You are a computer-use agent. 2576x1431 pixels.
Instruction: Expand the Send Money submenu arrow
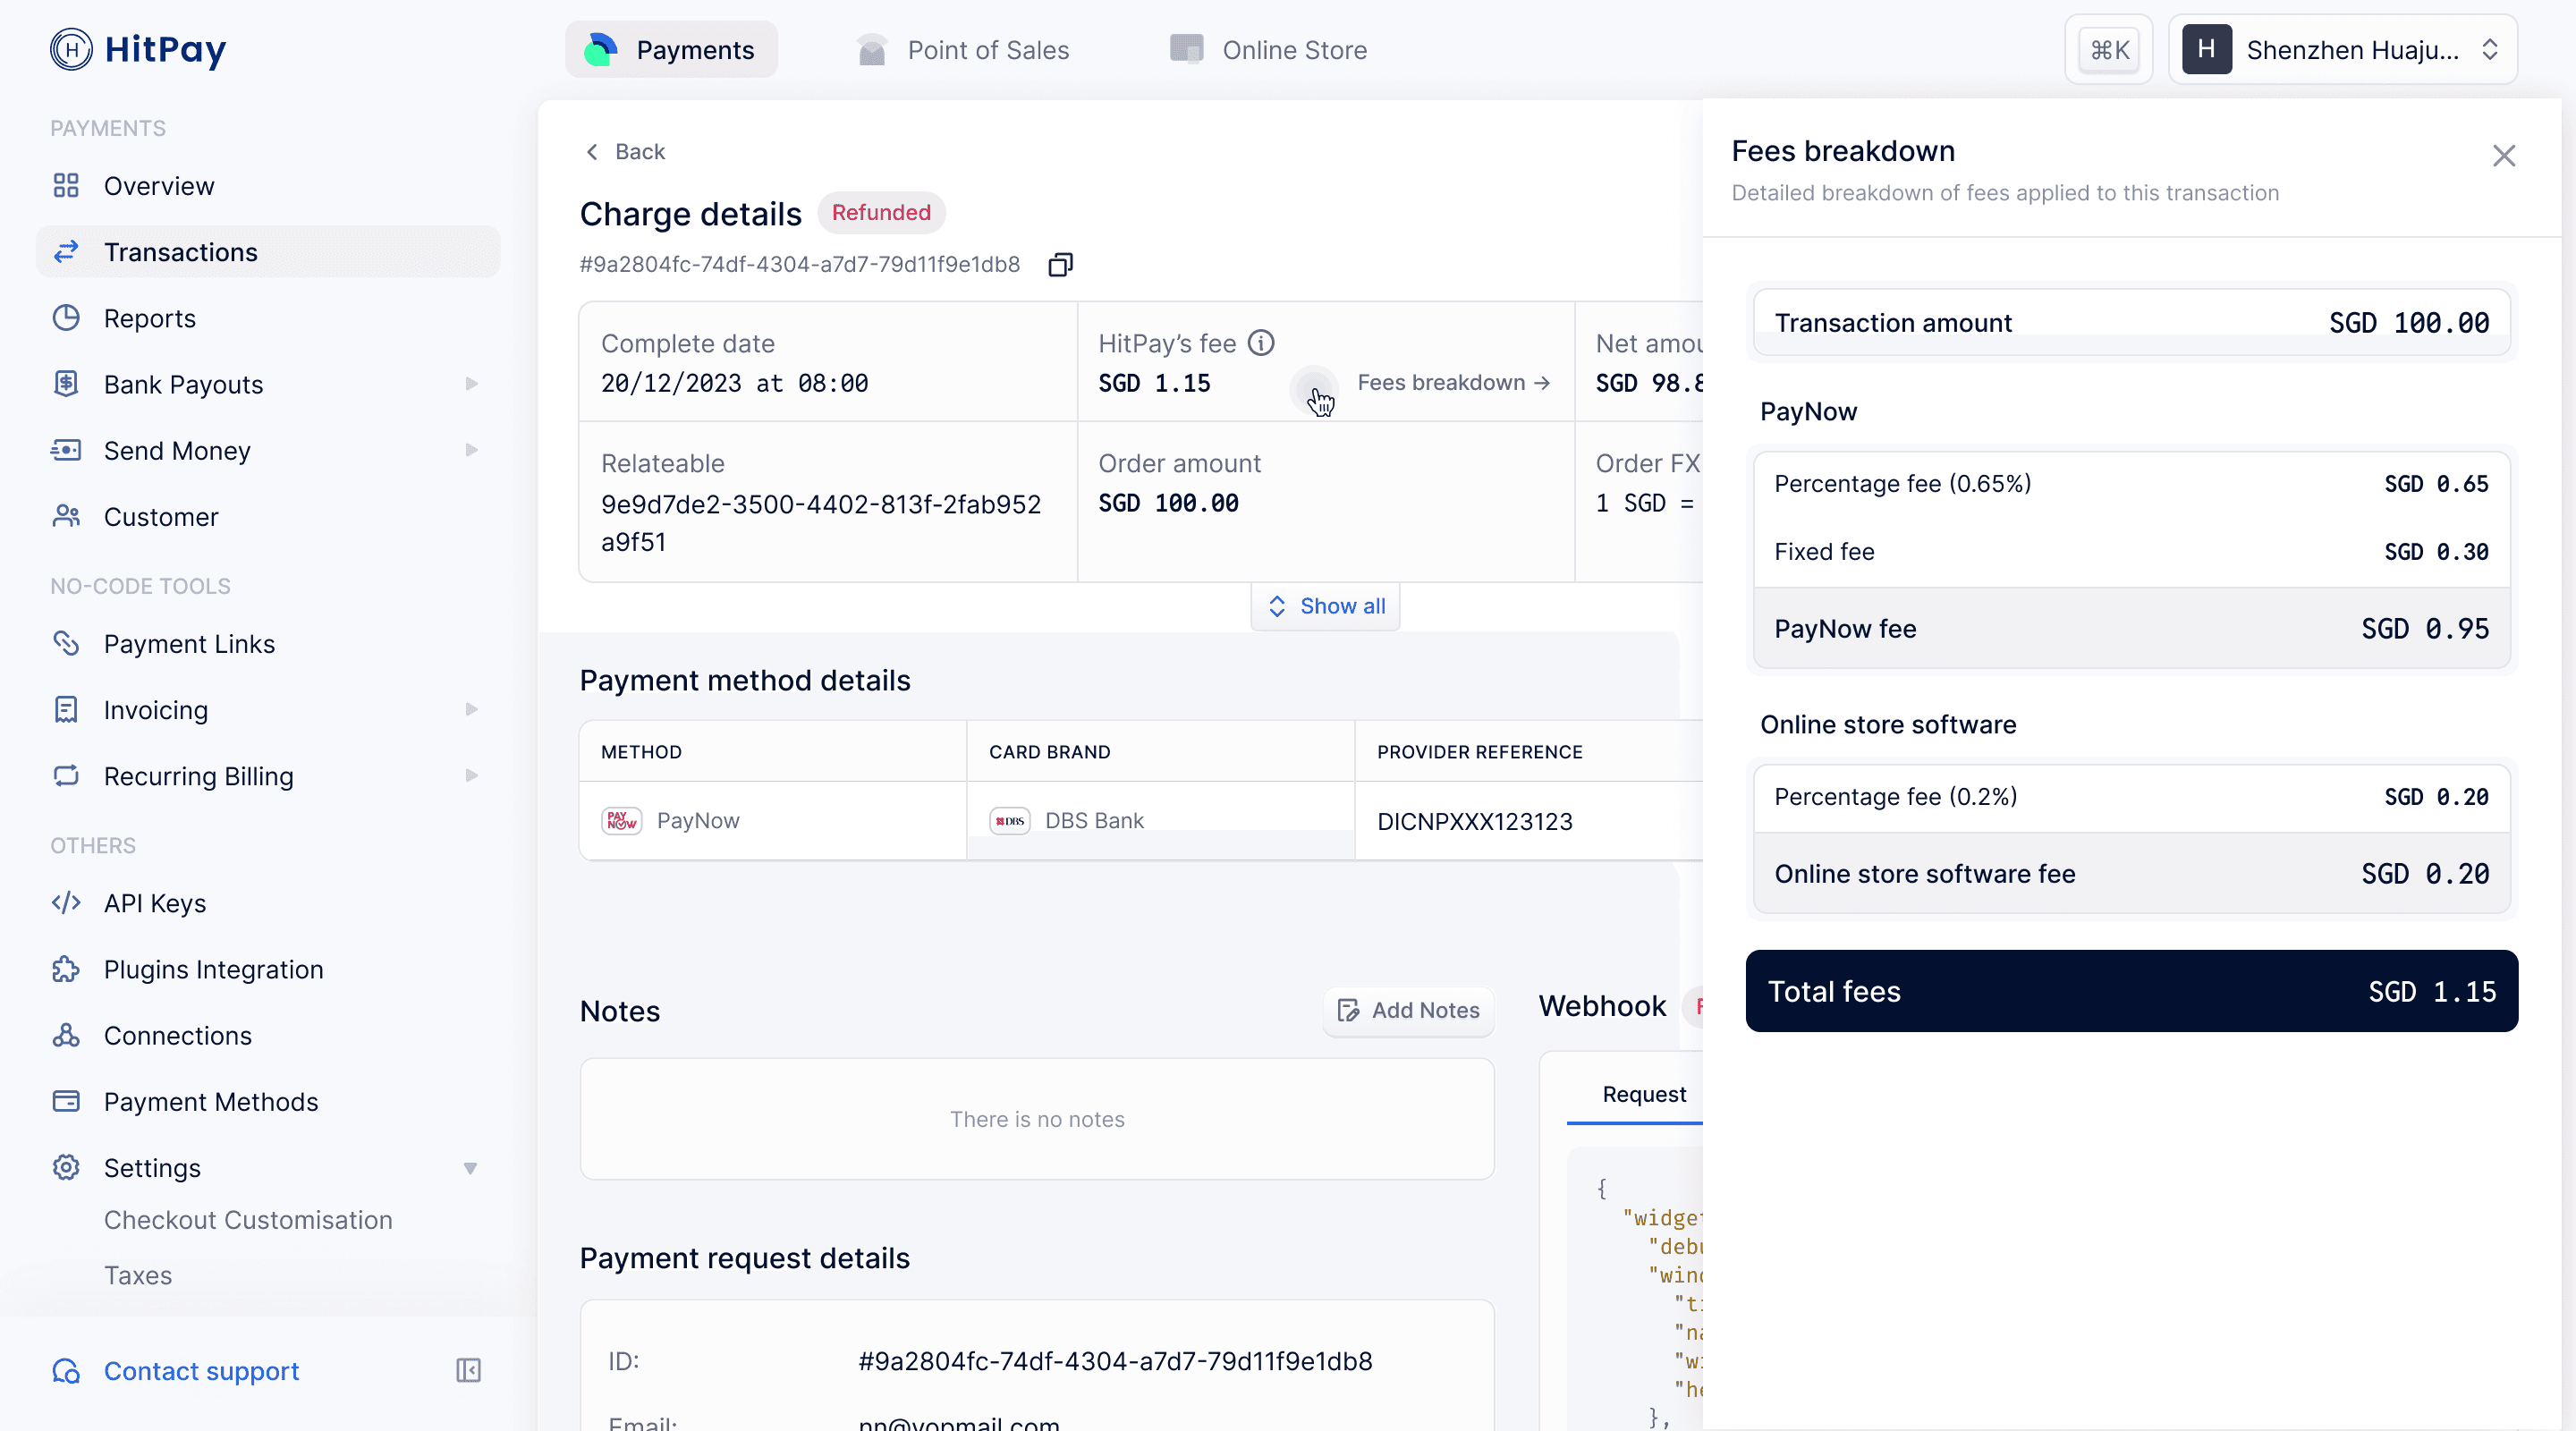pos(471,450)
